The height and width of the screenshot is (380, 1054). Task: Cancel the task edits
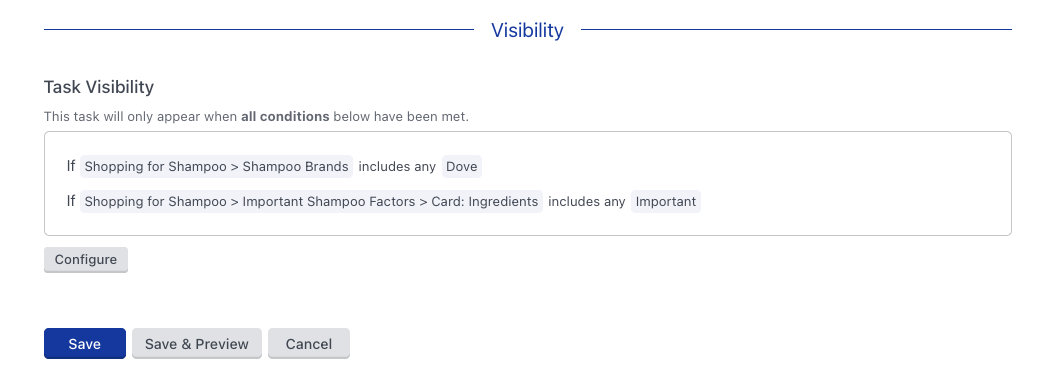point(309,344)
